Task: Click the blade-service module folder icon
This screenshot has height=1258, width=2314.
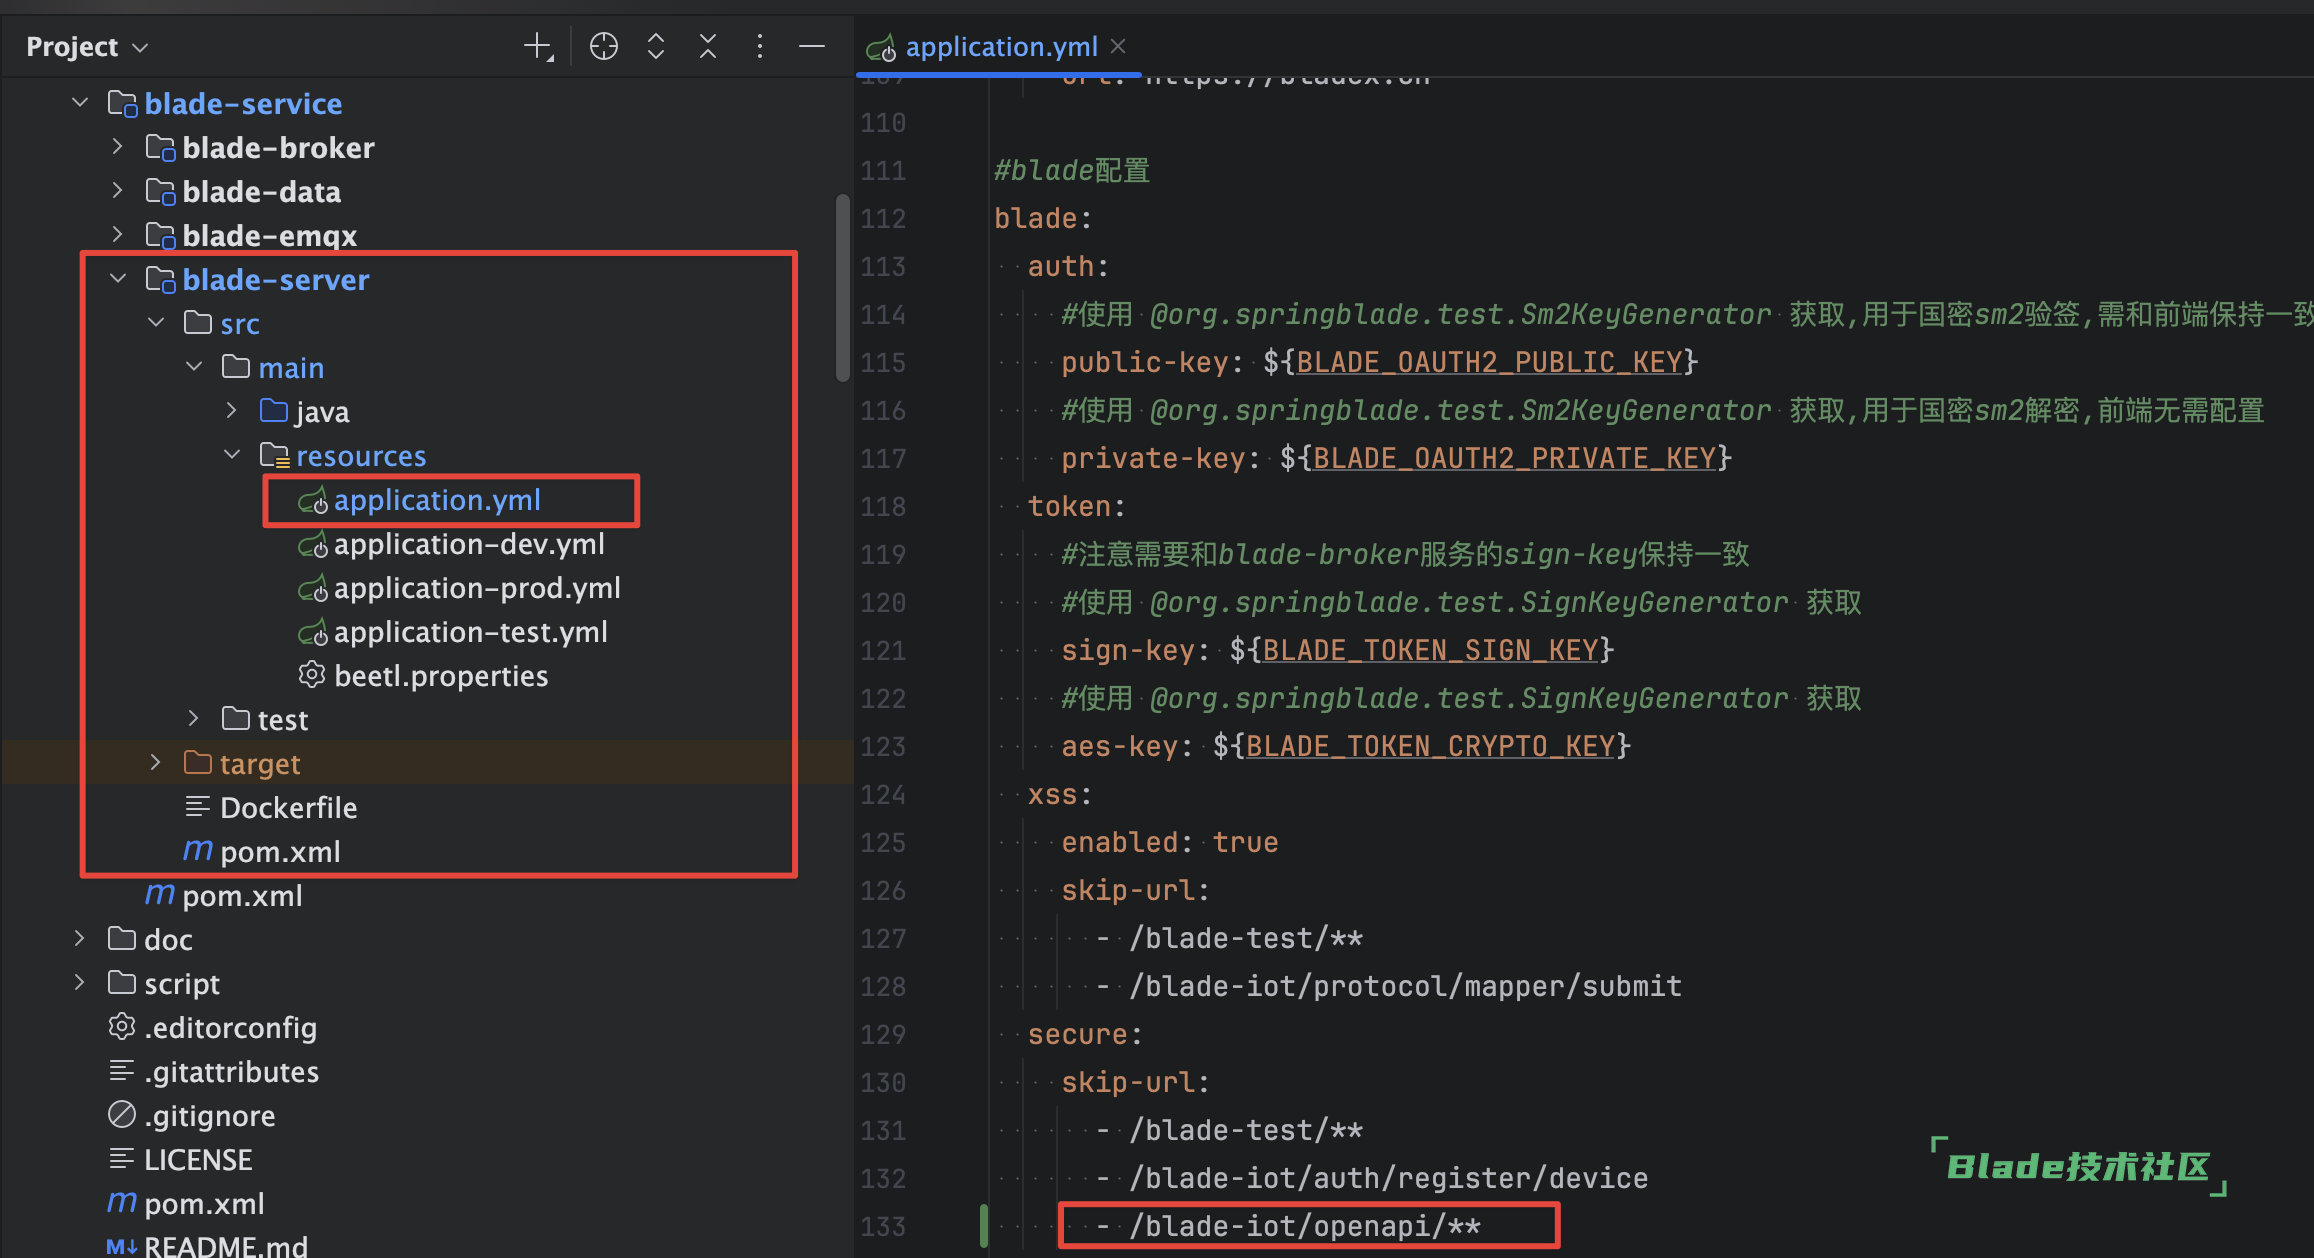Action: tap(122, 103)
